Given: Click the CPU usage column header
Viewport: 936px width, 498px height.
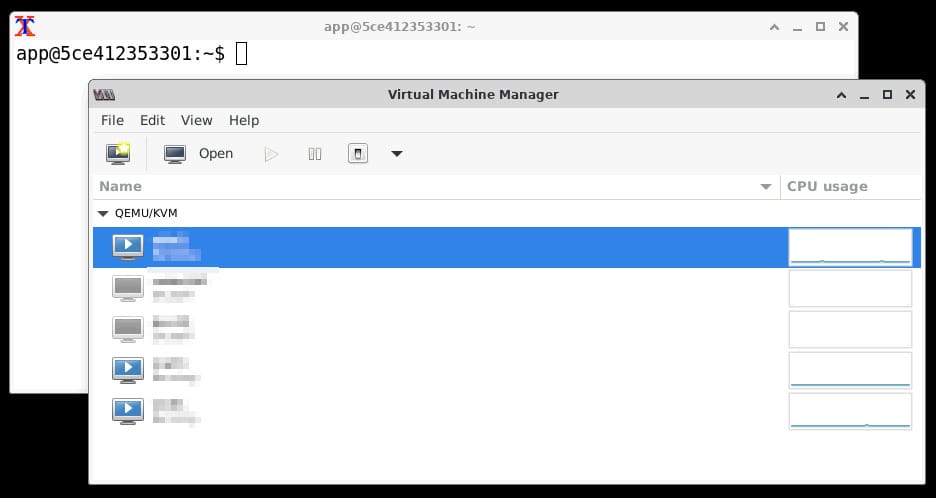Looking at the screenshot, I should point(850,186).
